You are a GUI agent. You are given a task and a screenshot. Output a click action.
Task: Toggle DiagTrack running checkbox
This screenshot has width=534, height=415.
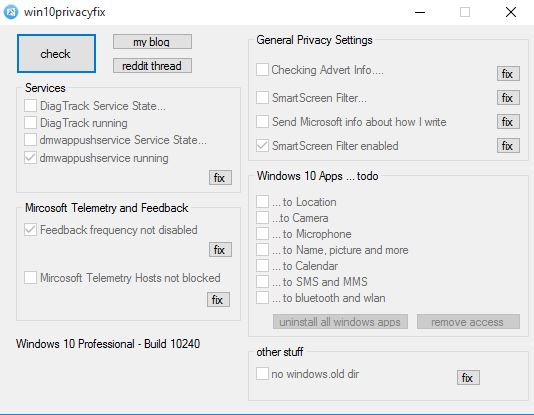point(30,122)
